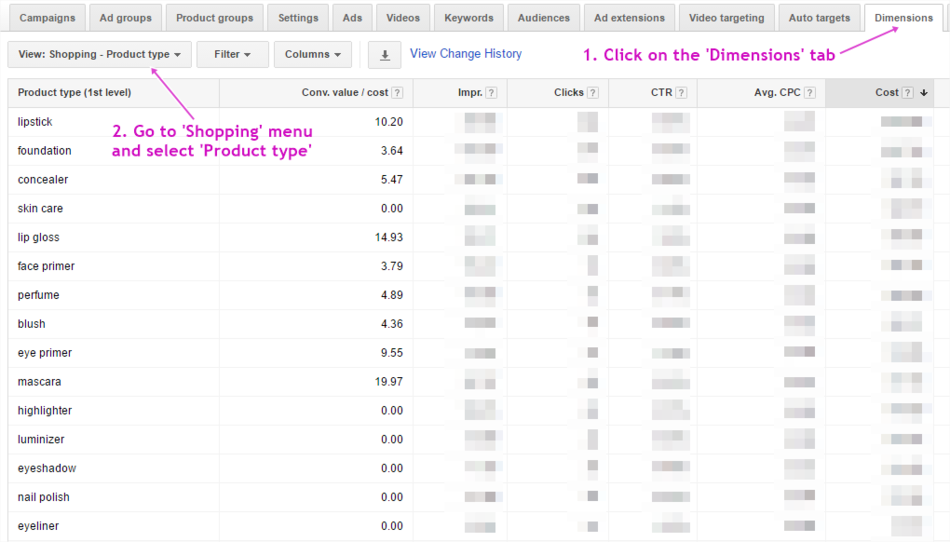Go to the Auto targets tab
This screenshot has height=542, width=950.
819,18
